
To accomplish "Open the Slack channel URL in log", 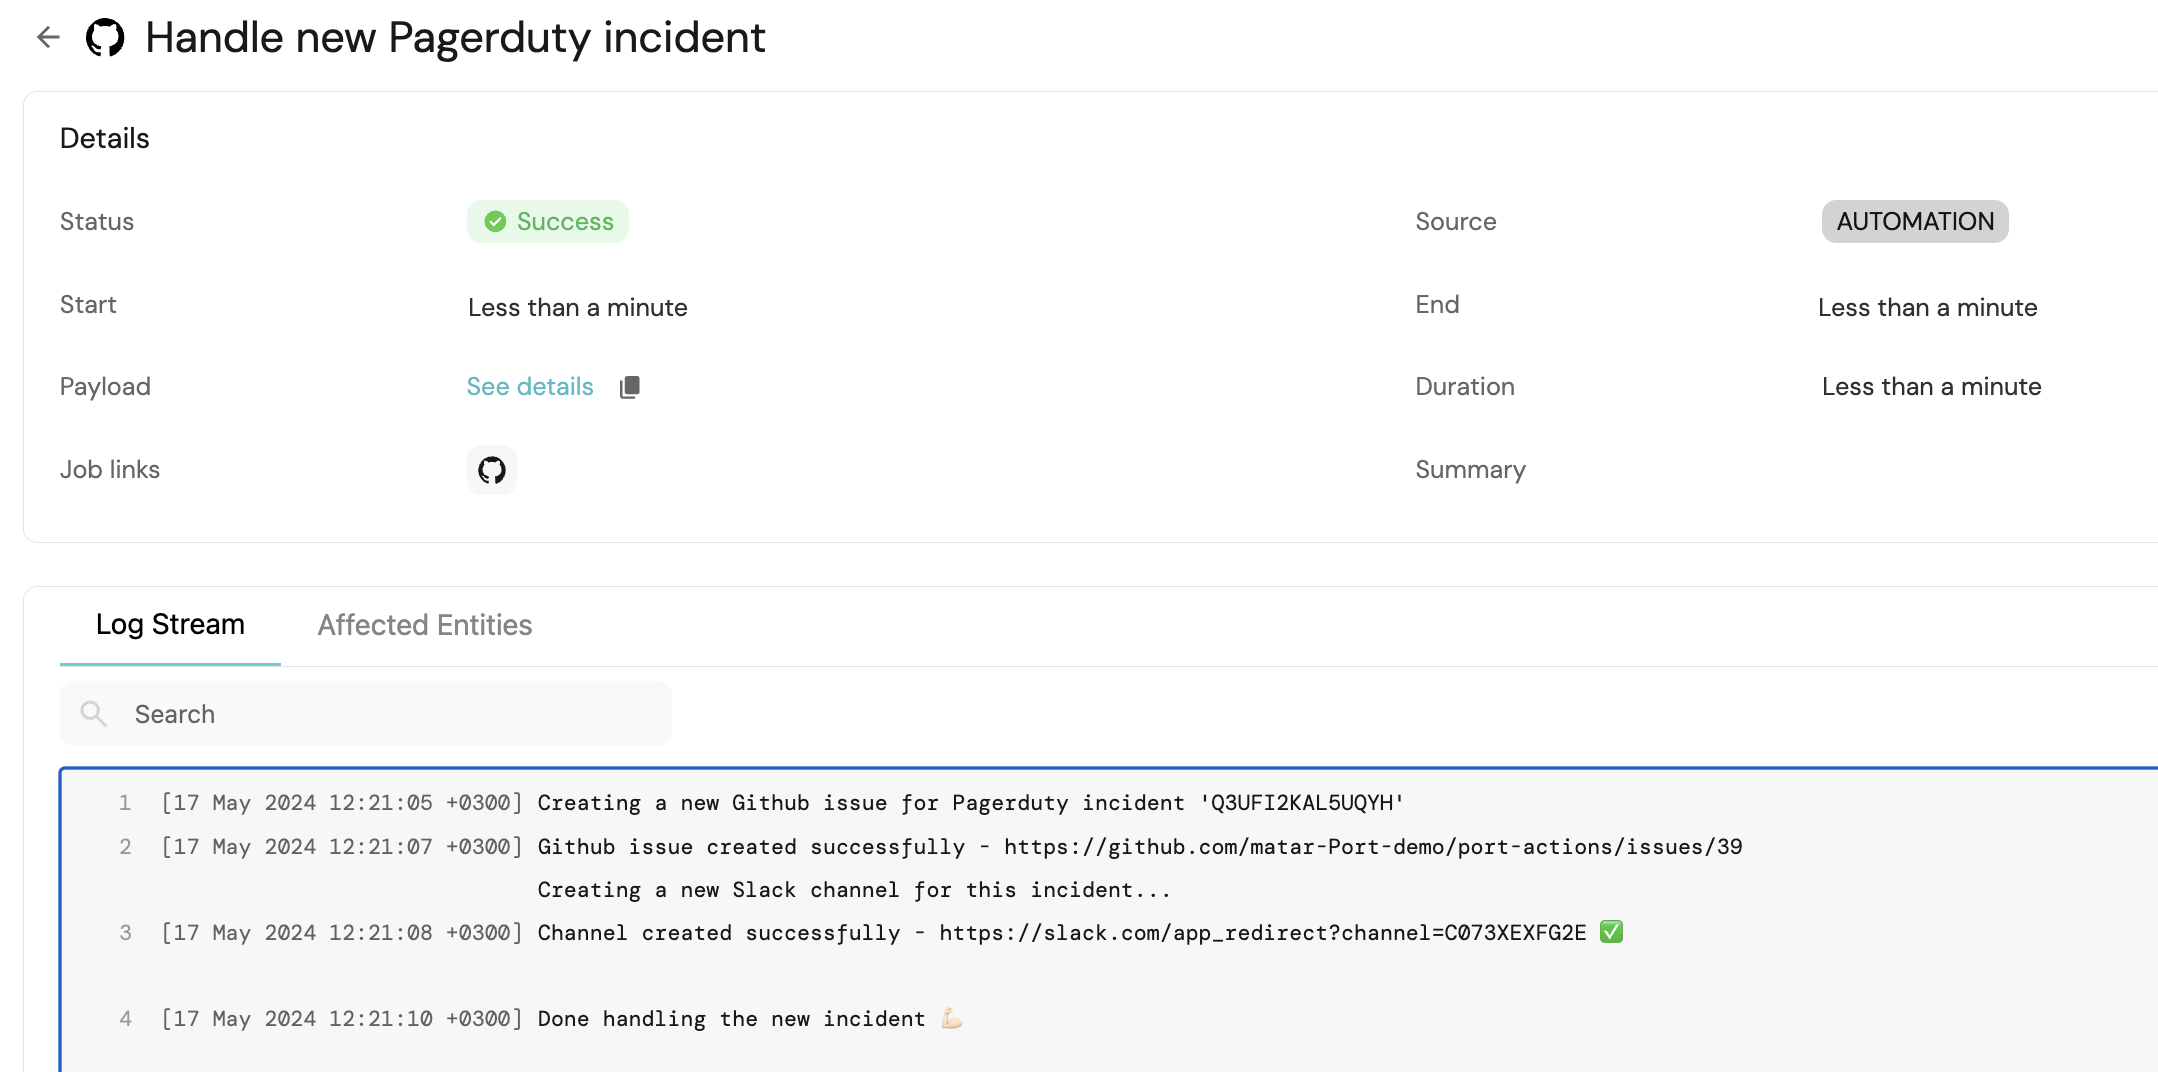I will coord(1262,933).
